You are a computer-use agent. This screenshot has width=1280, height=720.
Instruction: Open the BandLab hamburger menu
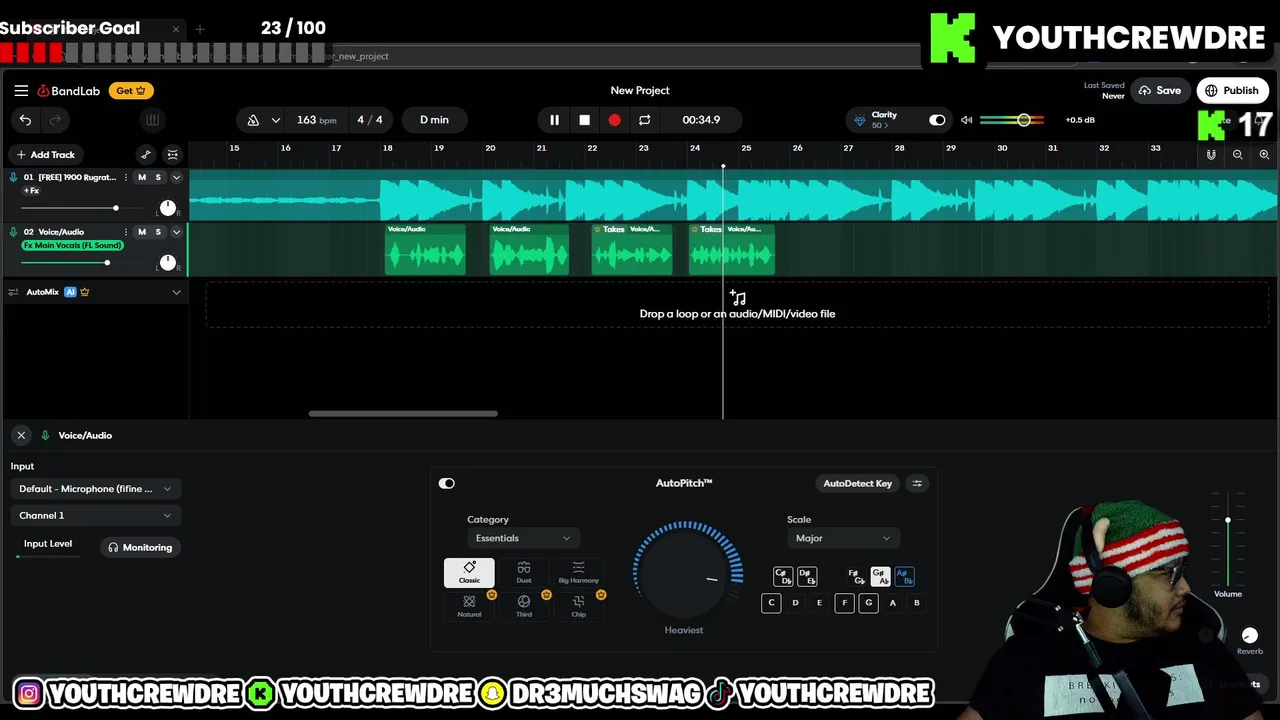point(21,90)
